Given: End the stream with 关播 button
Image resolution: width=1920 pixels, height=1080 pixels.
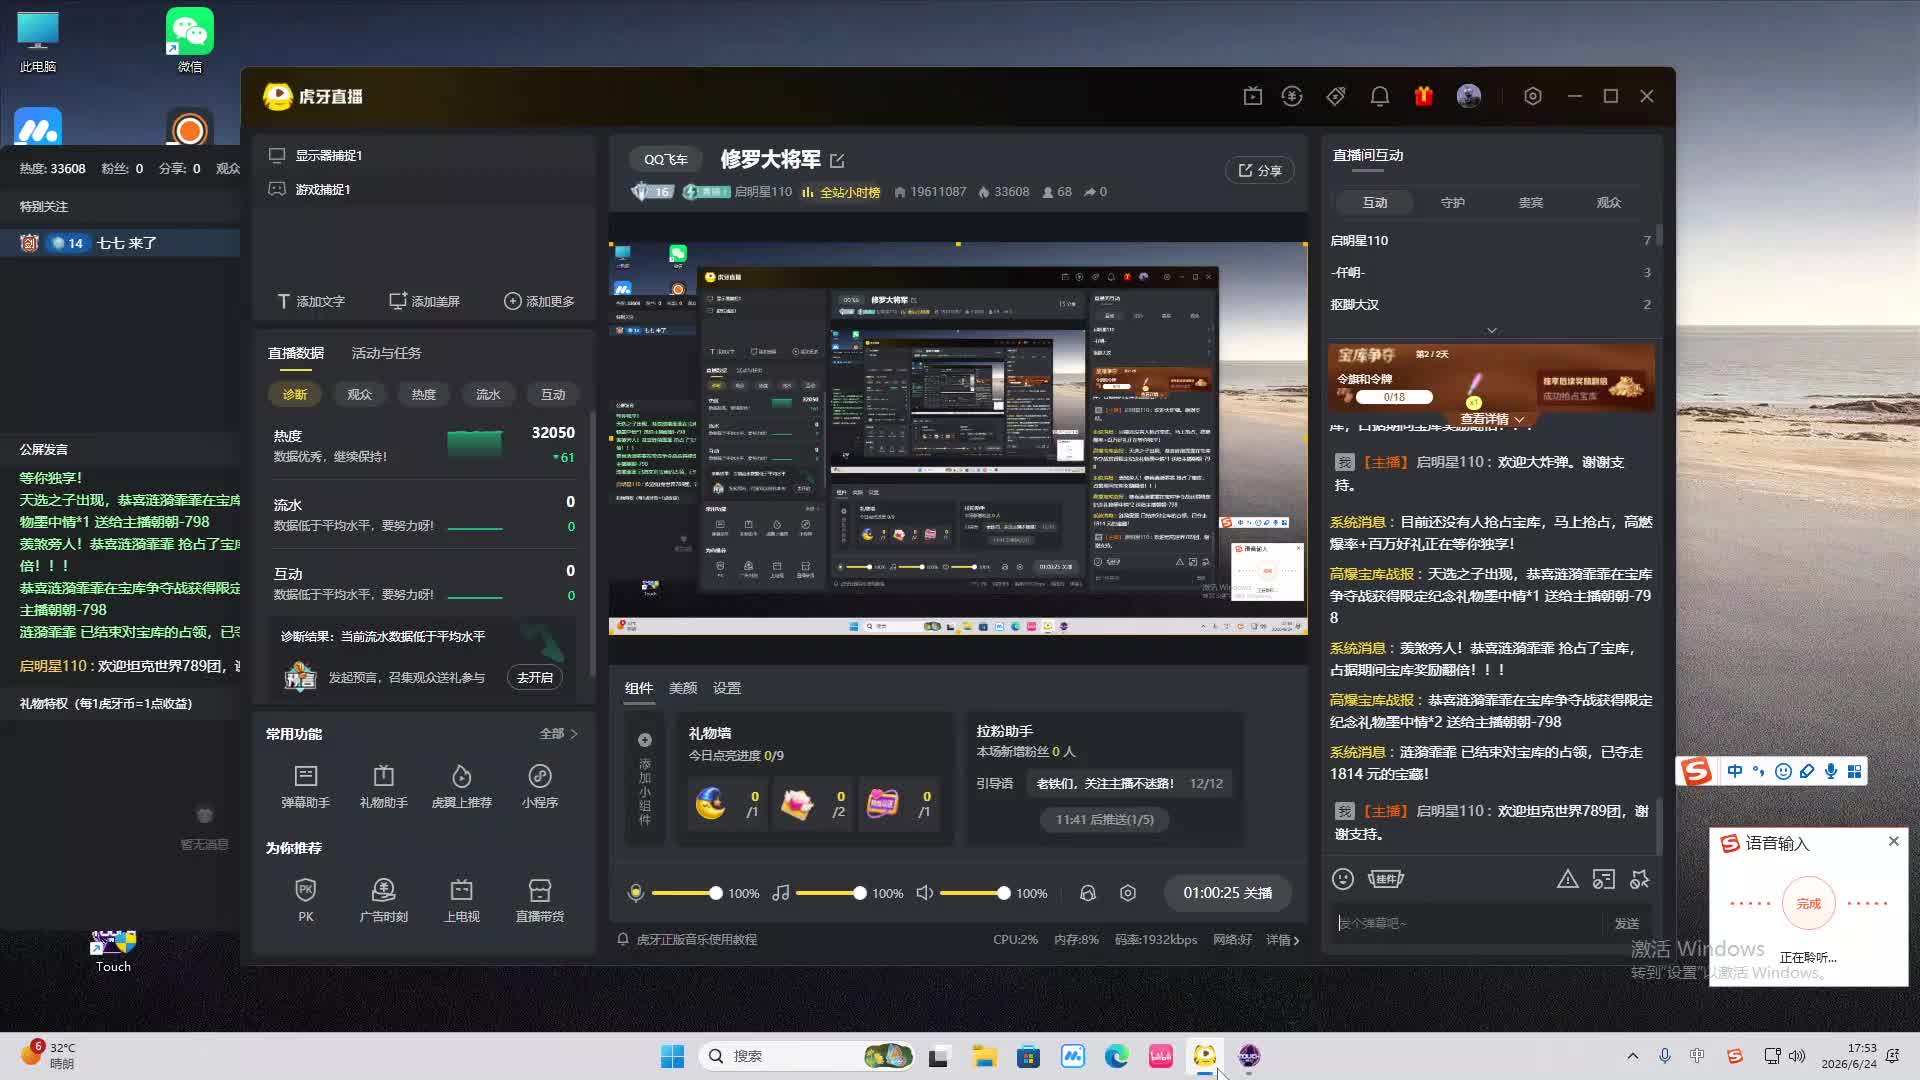Looking at the screenshot, I should point(1228,893).
